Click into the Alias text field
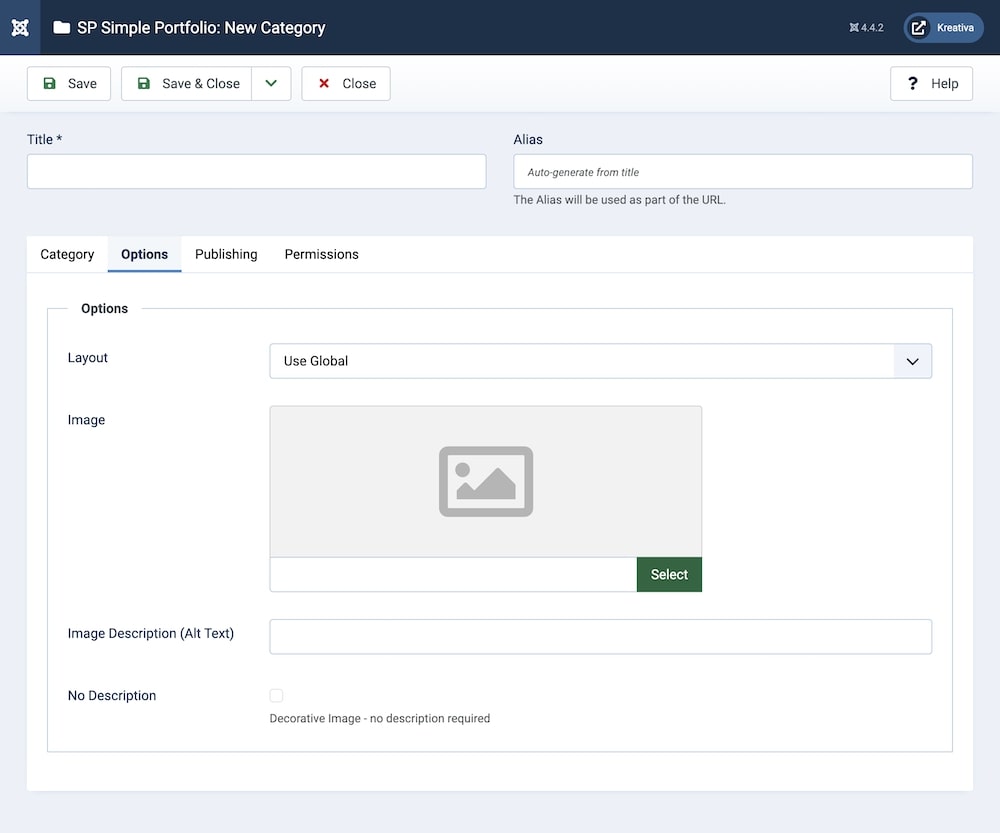Viewport: 1000px width, 833px height. click(742, 172)
